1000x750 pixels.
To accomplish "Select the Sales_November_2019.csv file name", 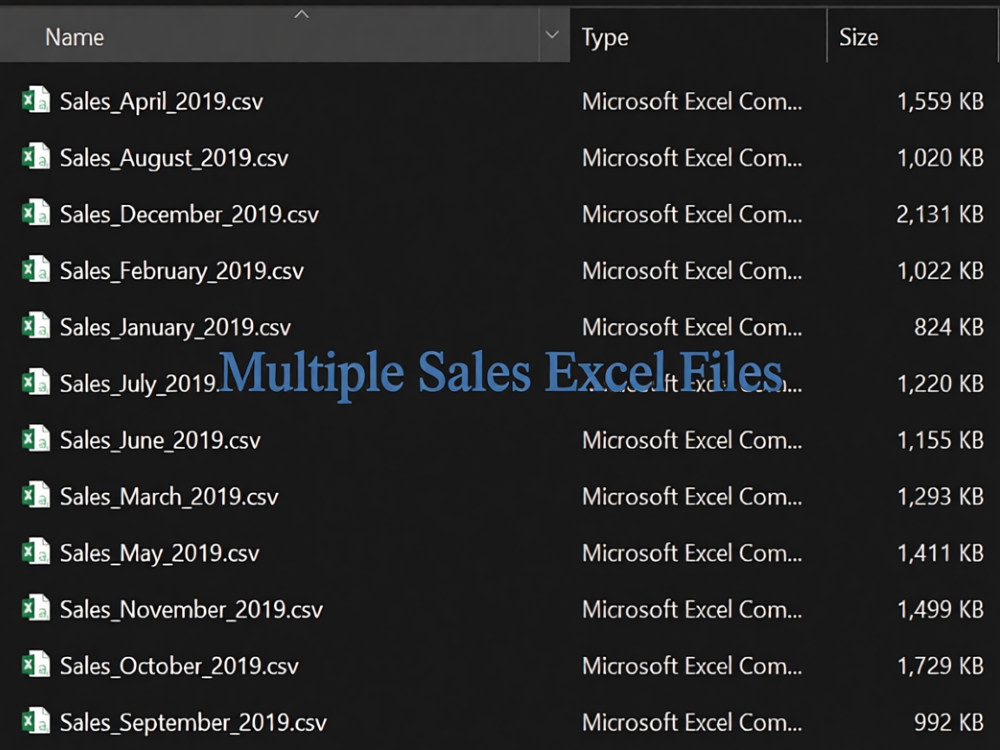I will [191, 610].
